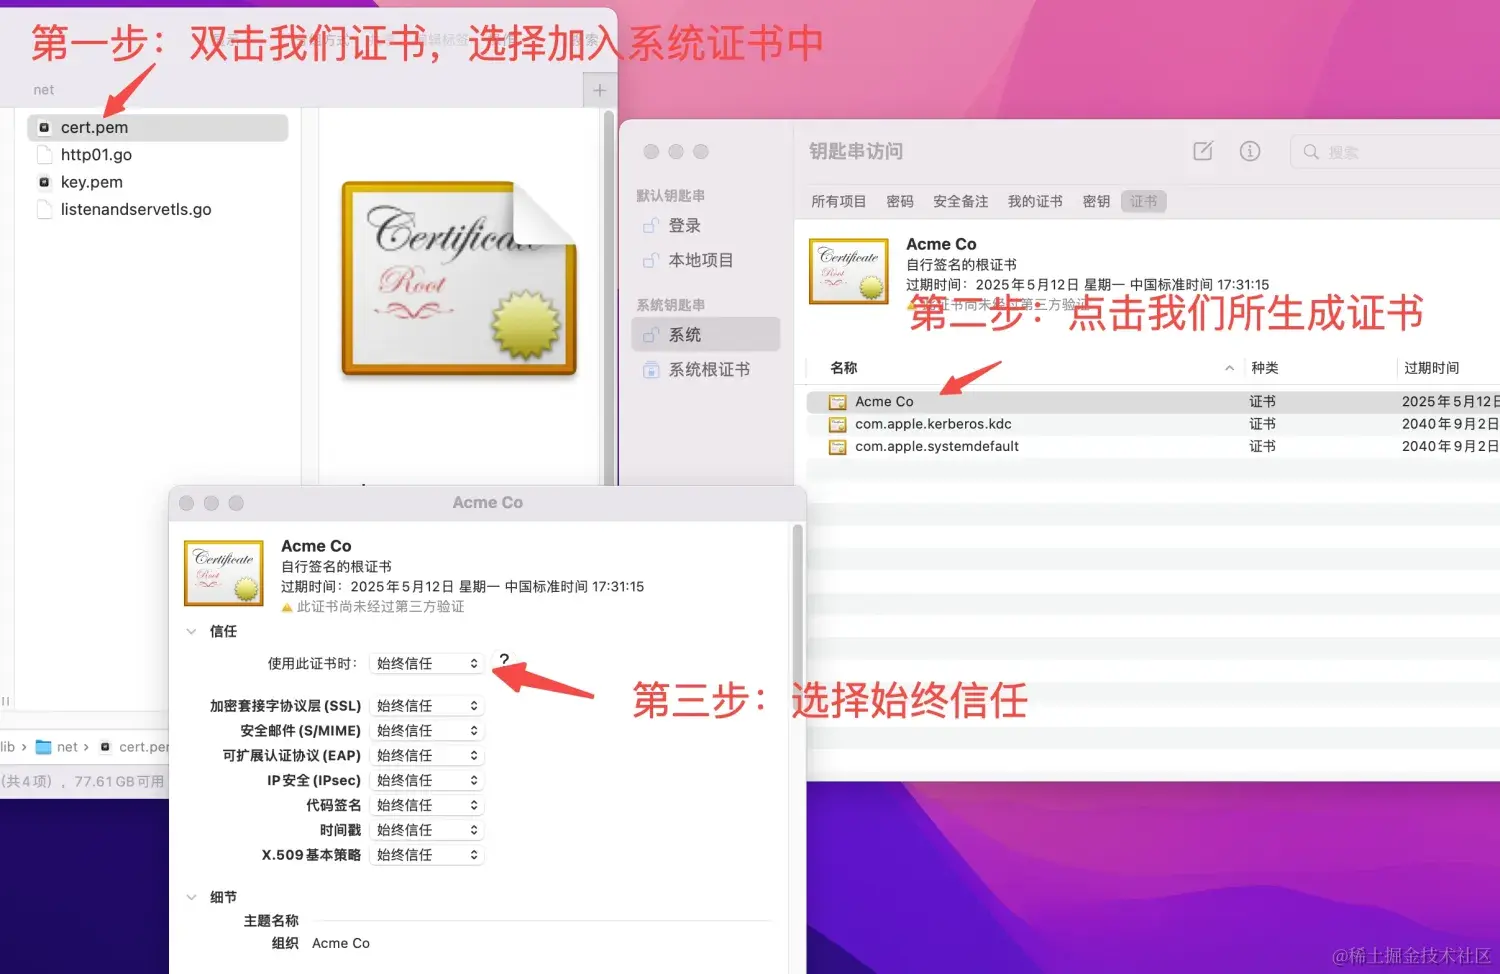Viewport: 1500px width, 974px height.
Task: Click the net folder in Finder path bar
Action: tap(57, 747)
